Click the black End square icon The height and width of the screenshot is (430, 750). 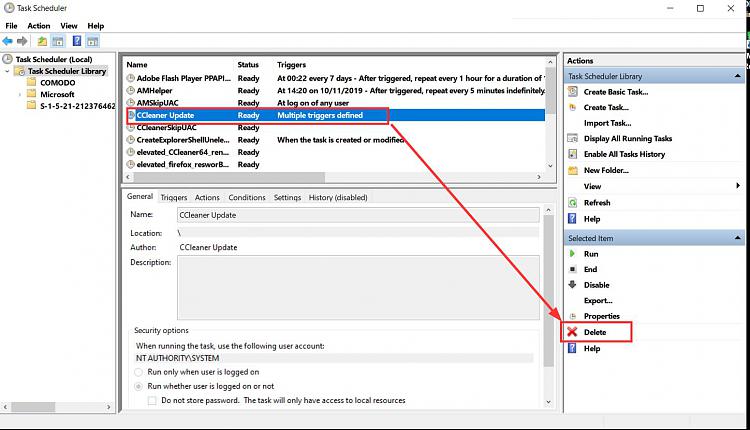tap(573, 269)
